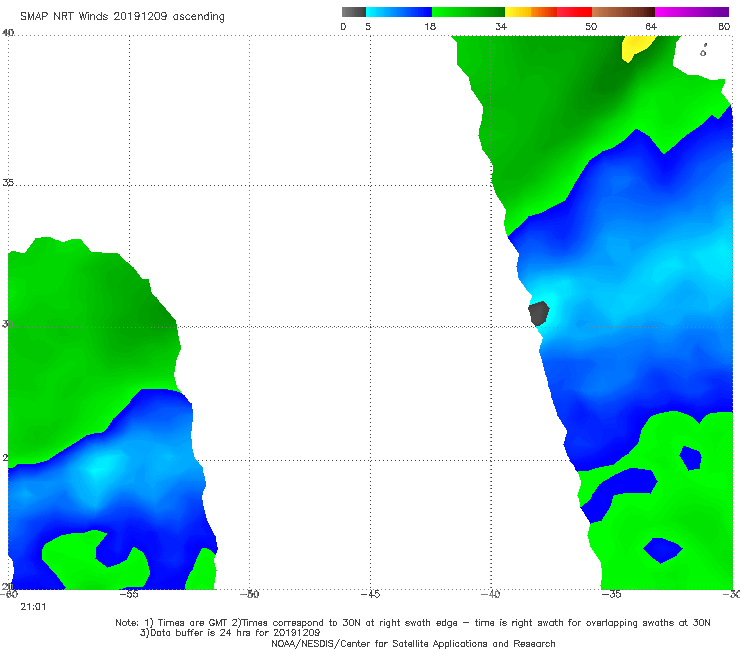740x650 pixels.
Task: Click the longitude label '-45'
Action: 370,594
